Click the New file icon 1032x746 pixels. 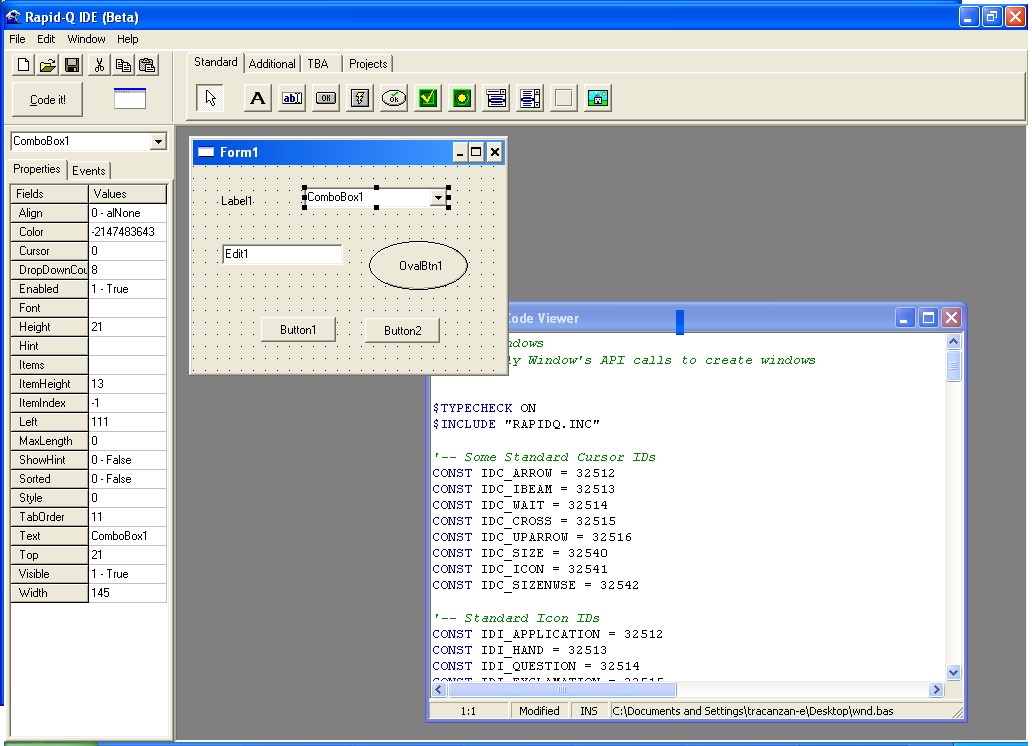click(x=23, y=65)
